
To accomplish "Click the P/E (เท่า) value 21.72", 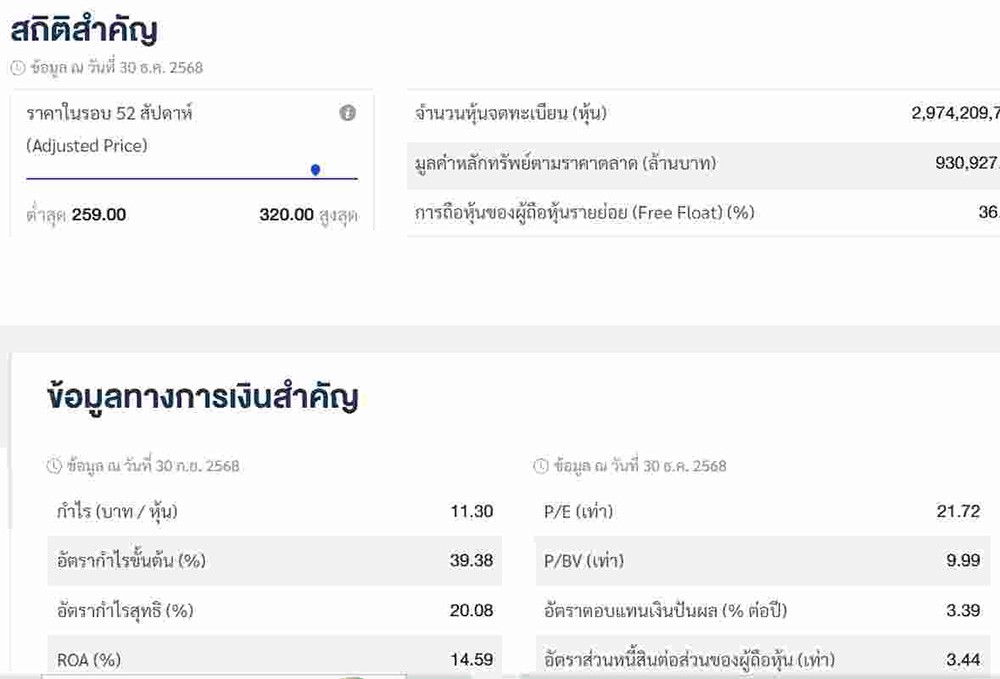I will (x=958, y=511).
